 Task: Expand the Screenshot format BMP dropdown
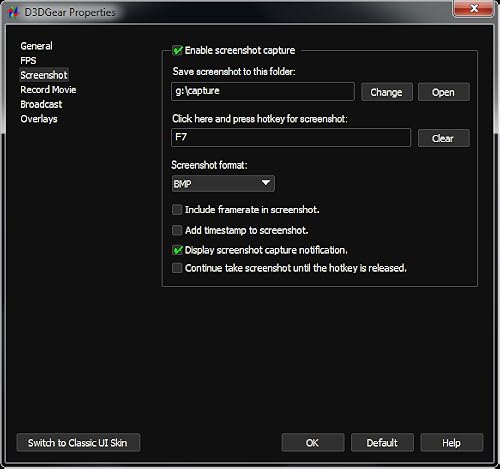pyautogui.click(x=223, y=183)
